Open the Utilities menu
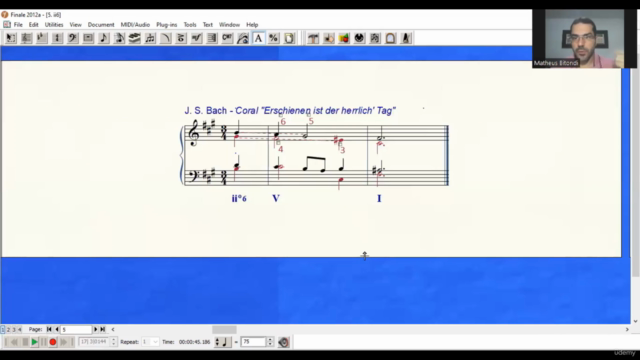 pyautogui.click(x=54, y=24)
